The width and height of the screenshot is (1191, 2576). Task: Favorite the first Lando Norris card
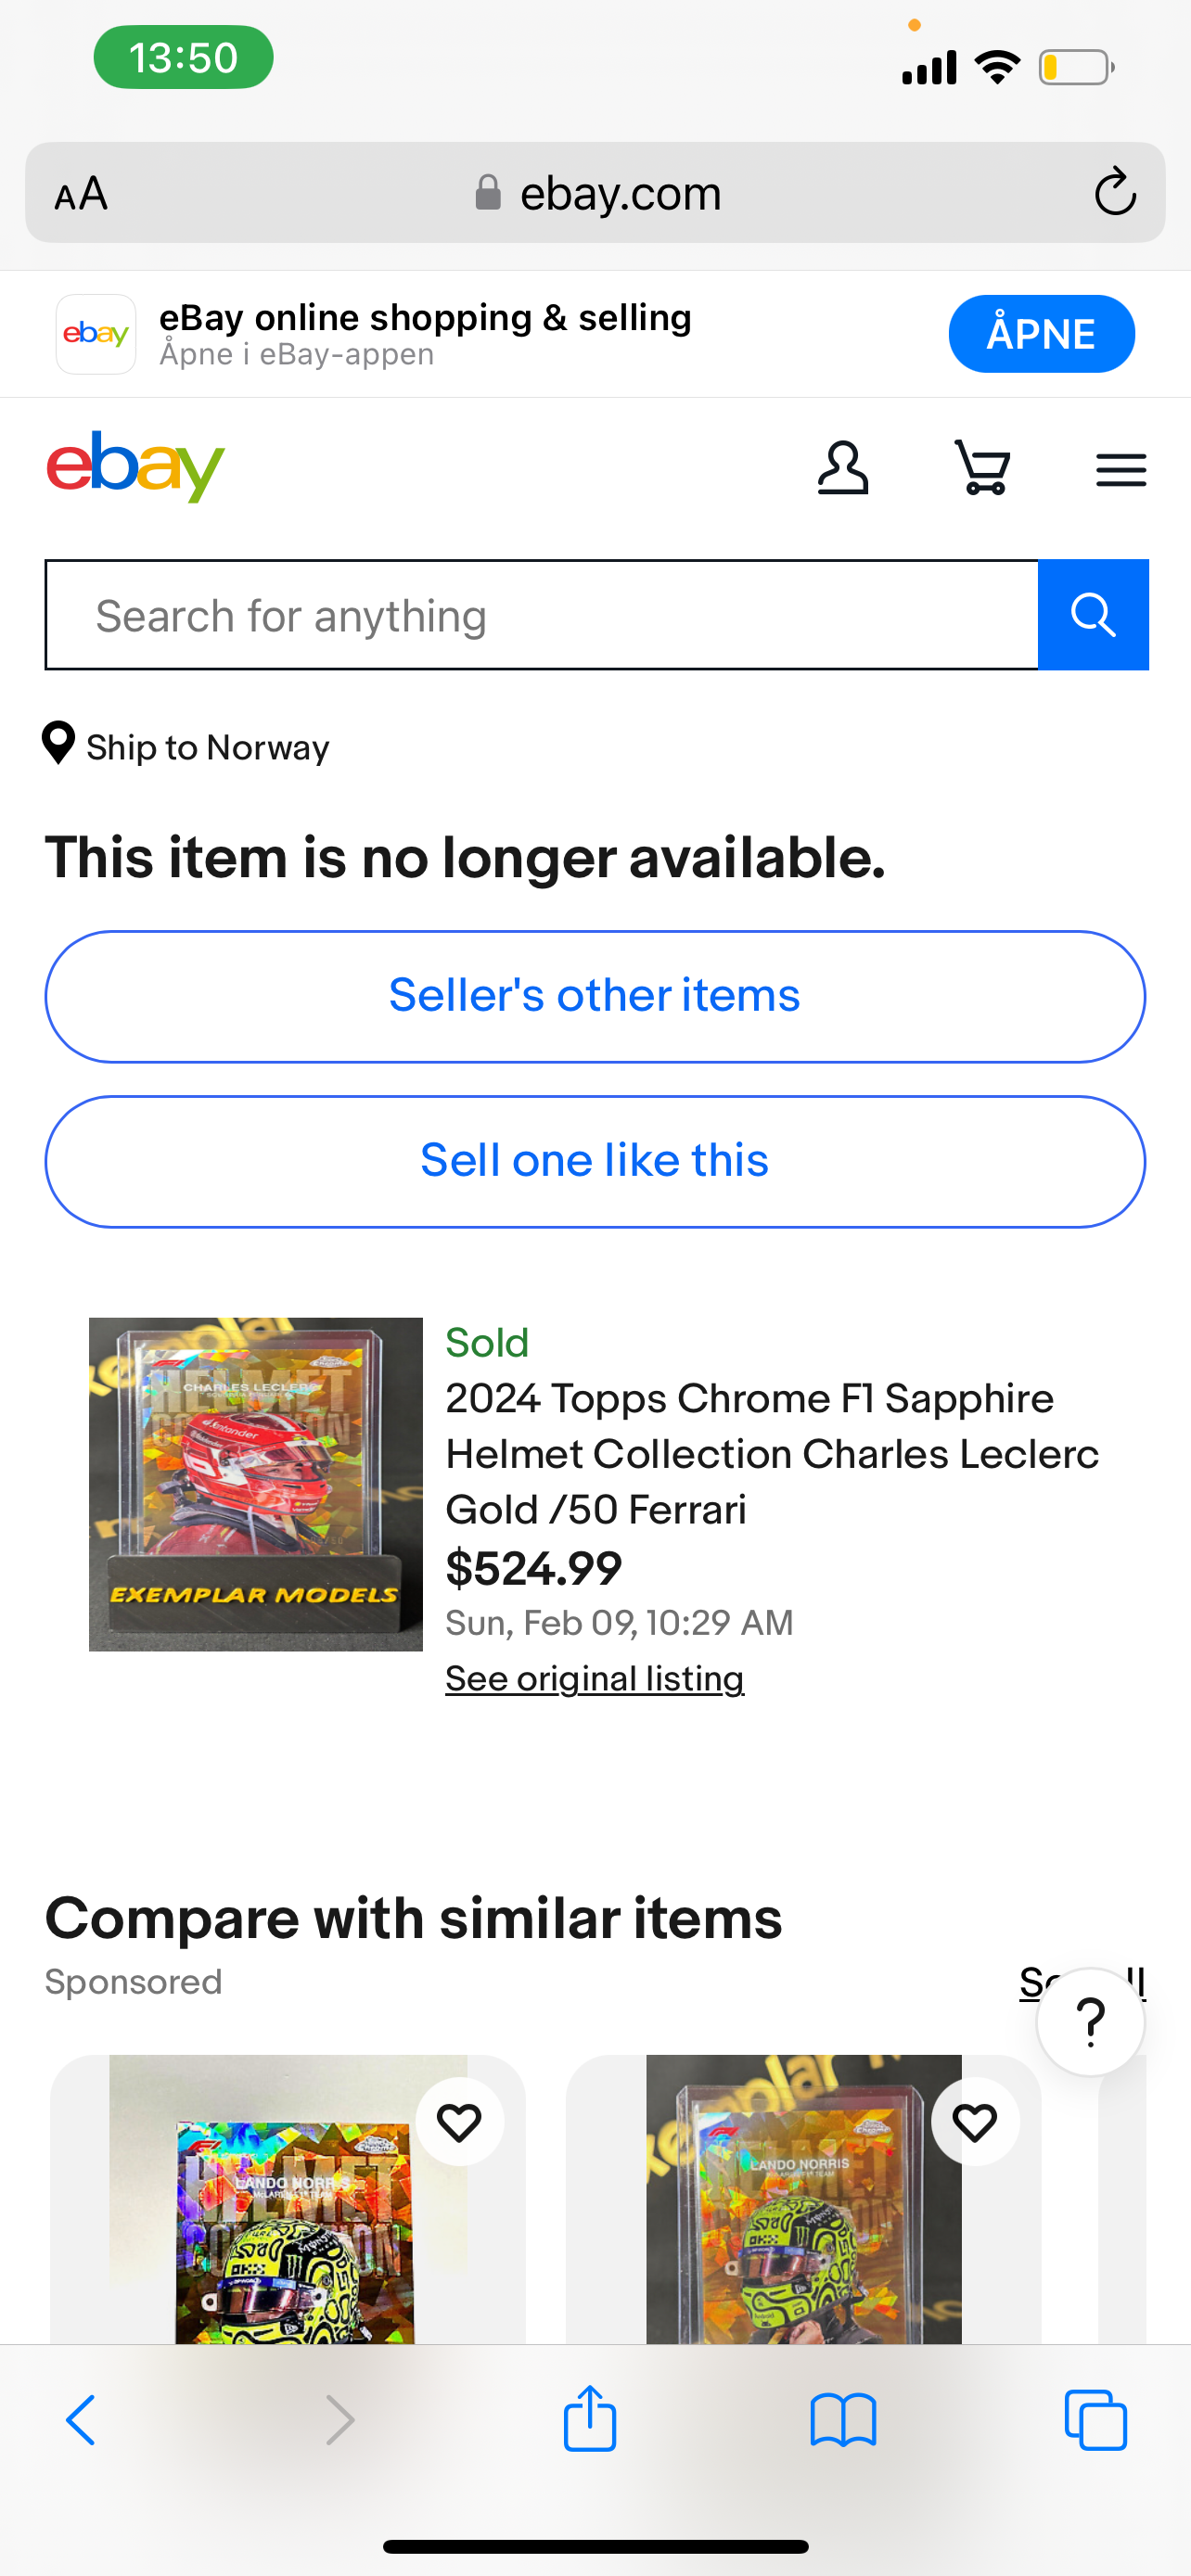pos(459,2122)
